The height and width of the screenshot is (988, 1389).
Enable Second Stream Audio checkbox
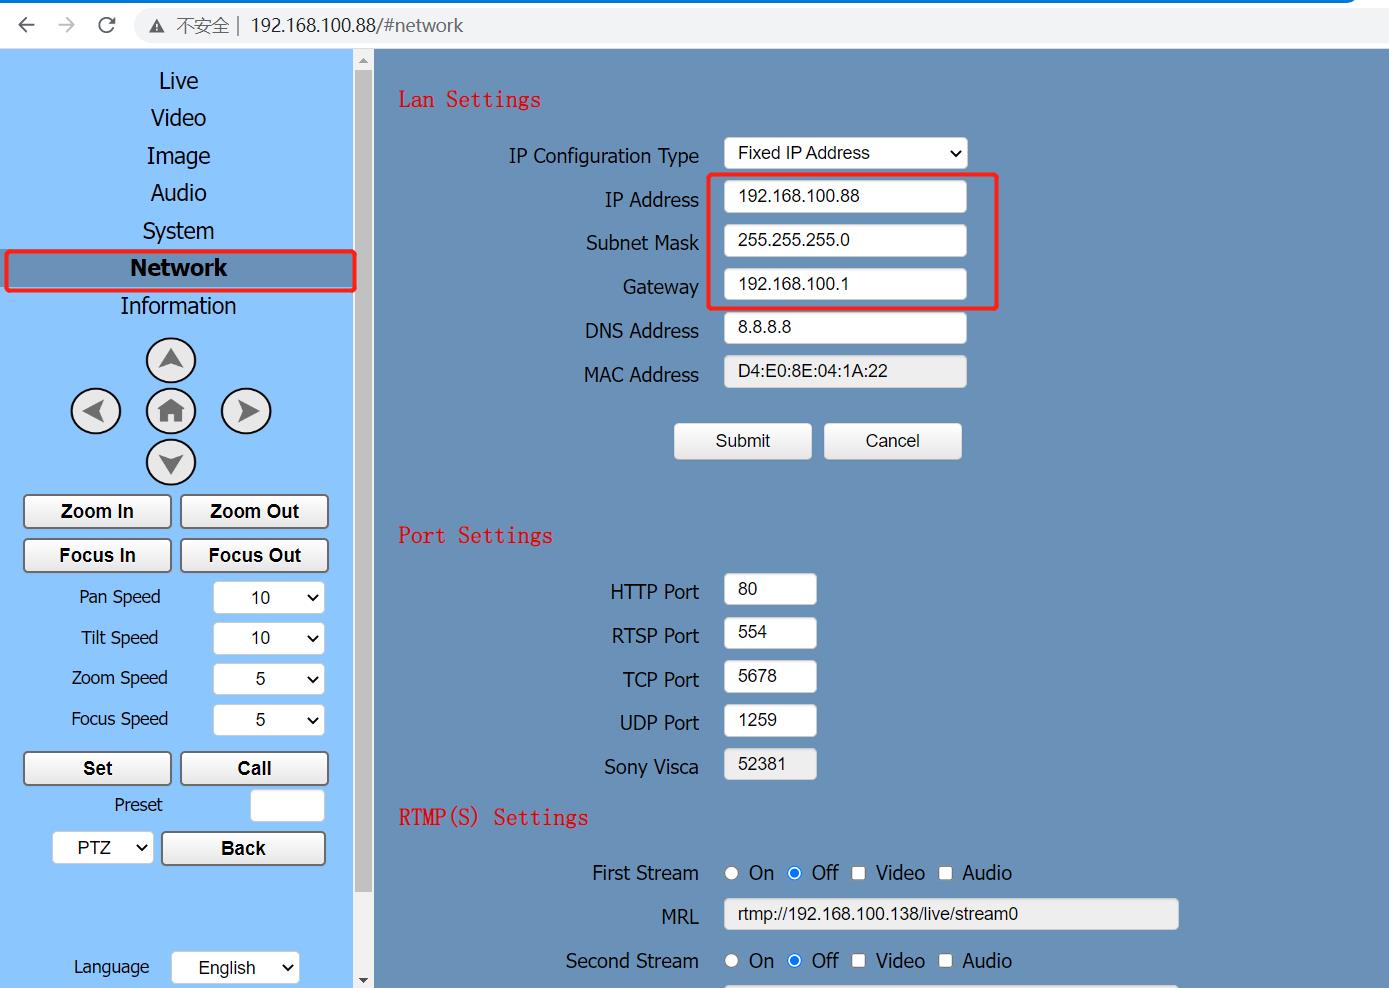click(945, 961)
